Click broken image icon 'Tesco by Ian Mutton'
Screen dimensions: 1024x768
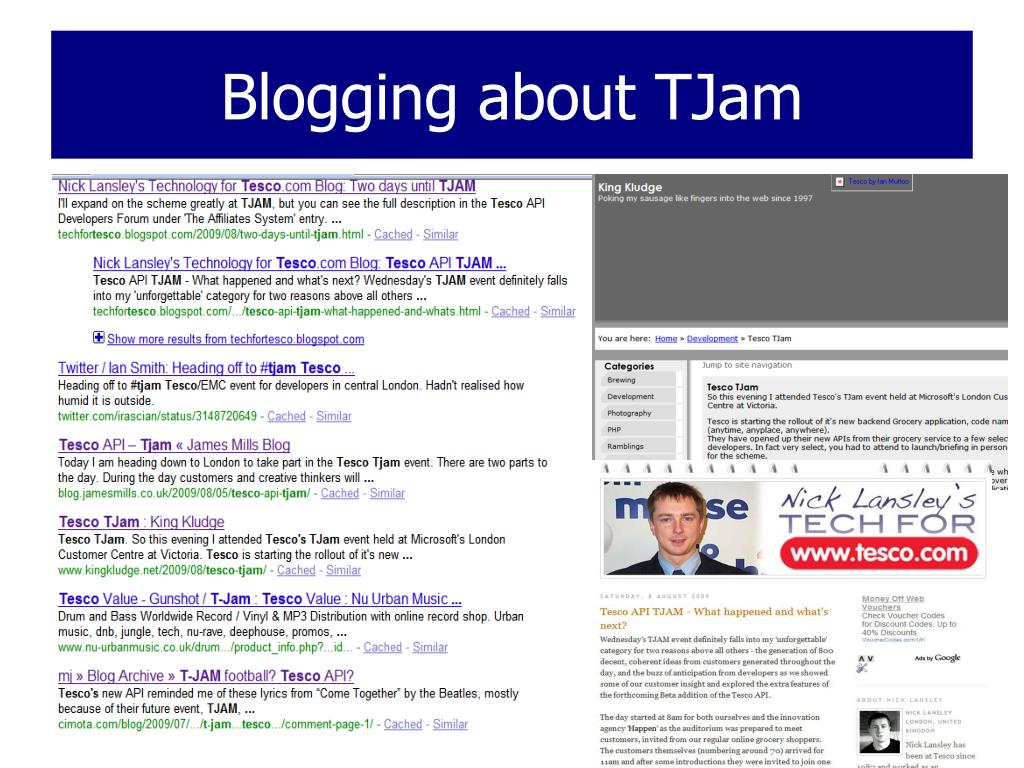point(840,182)
